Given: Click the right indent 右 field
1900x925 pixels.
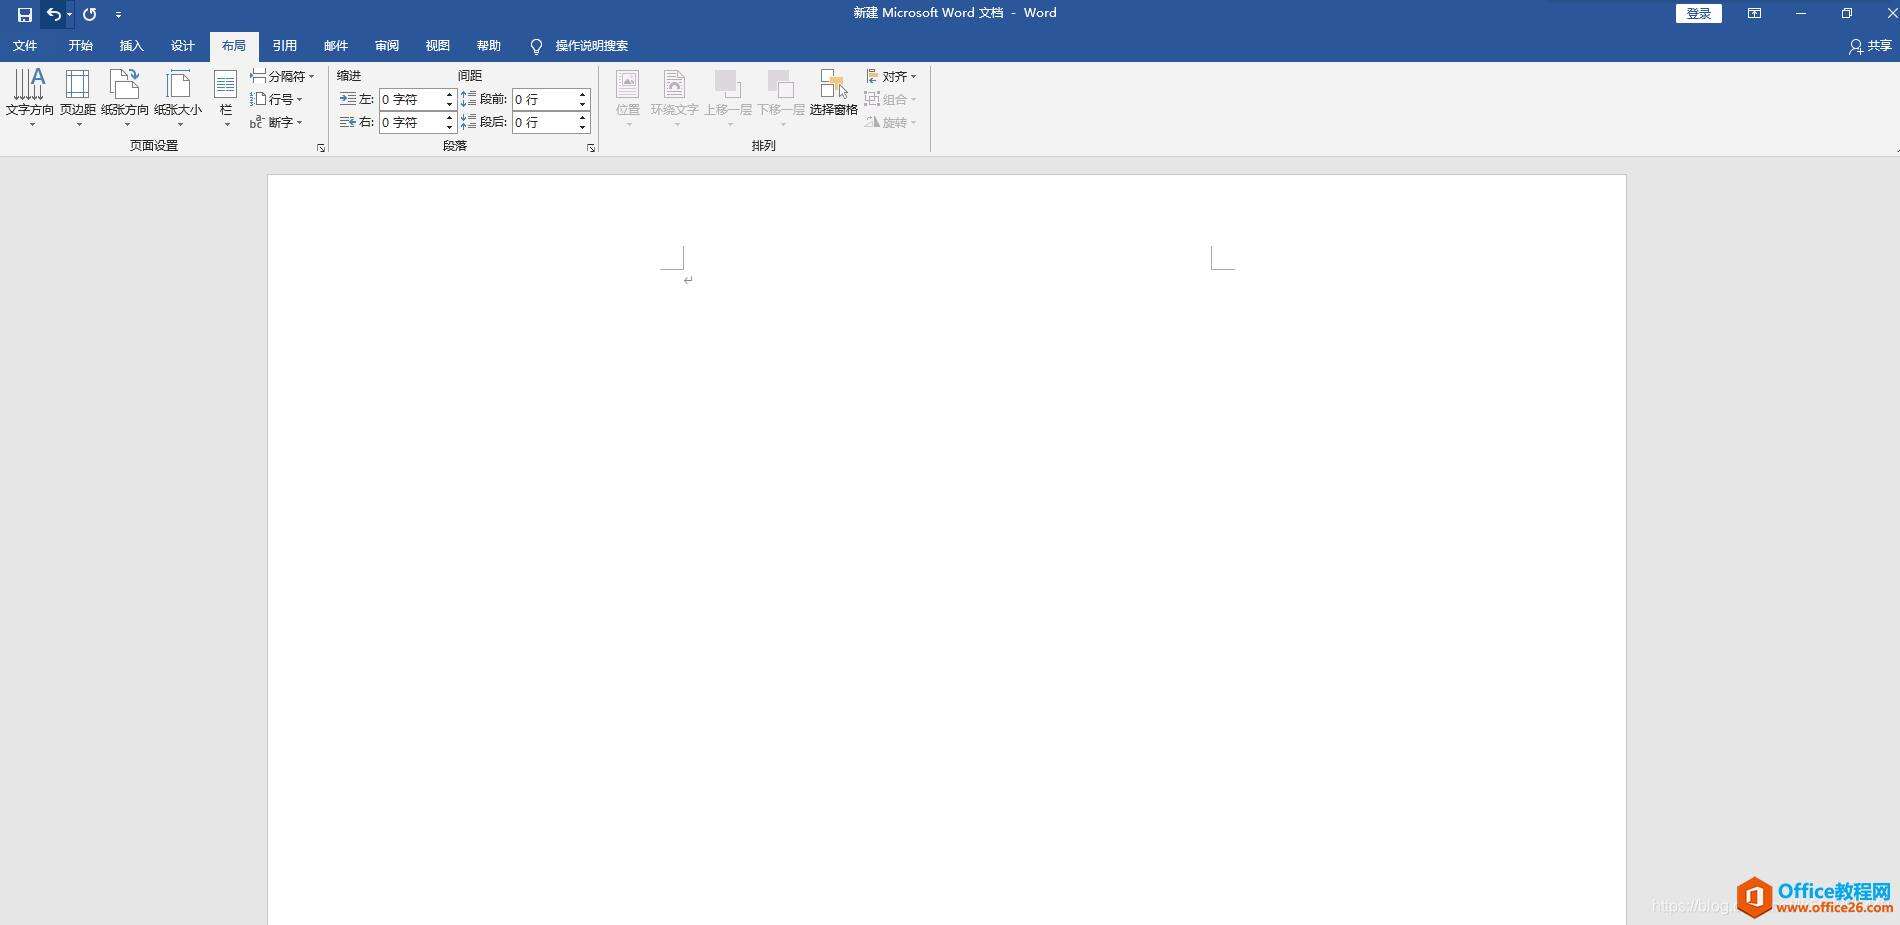Looking at the screenshot, I should pos(410,122).
